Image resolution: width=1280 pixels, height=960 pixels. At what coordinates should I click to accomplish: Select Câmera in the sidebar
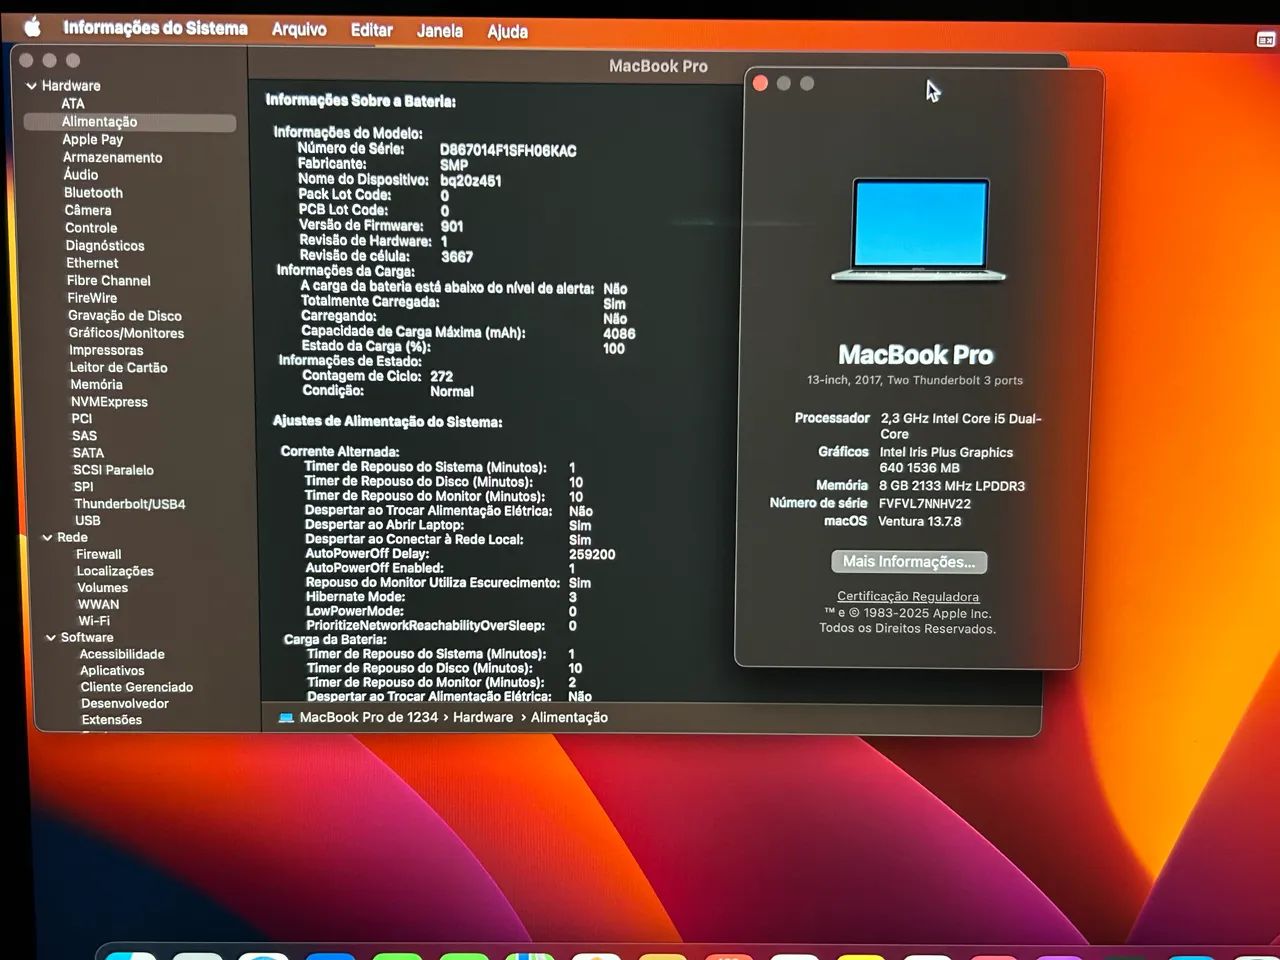[88, 211]
